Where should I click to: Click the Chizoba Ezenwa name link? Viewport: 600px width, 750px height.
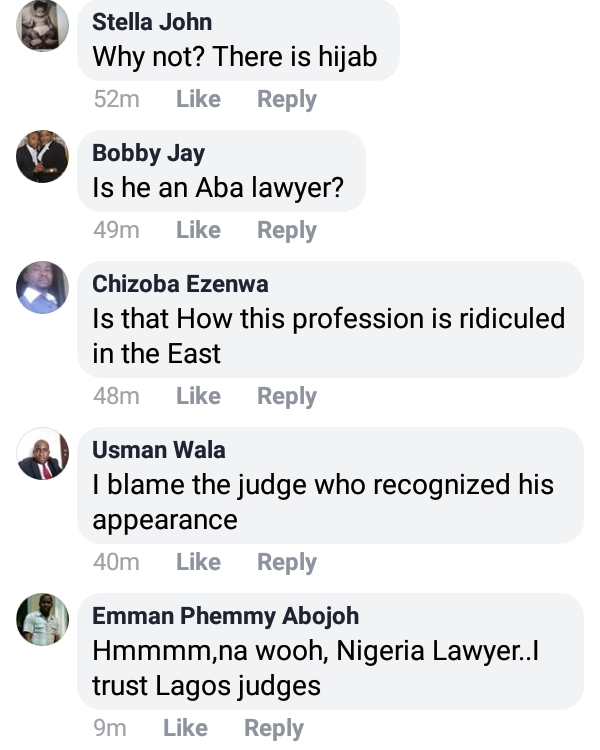(x=180, y=284)
